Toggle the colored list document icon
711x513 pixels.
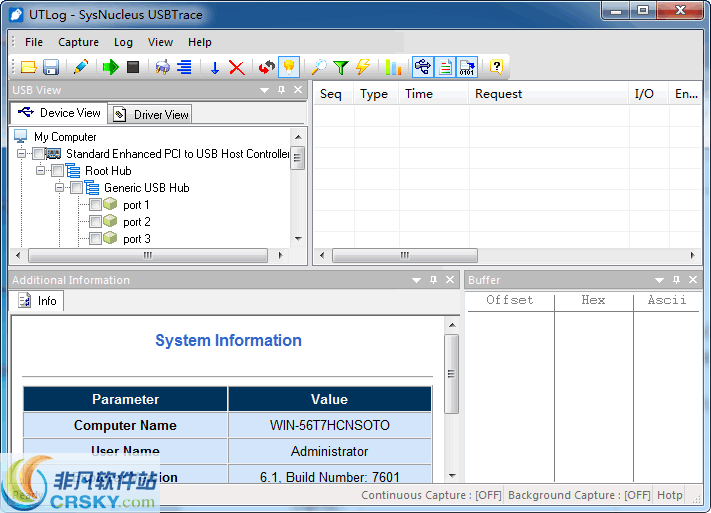(445, 67)
